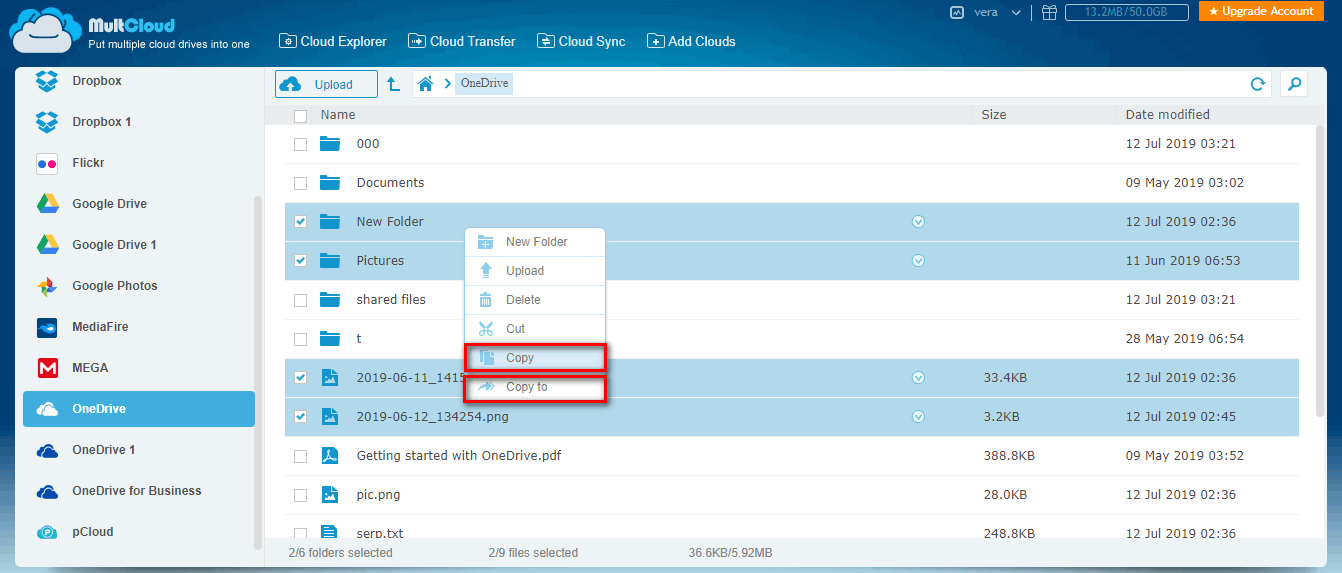Open 2019-06-12_134254.png row dropdown arrow
This screenshot has width=1342, height=573.
tap(918, 417)
